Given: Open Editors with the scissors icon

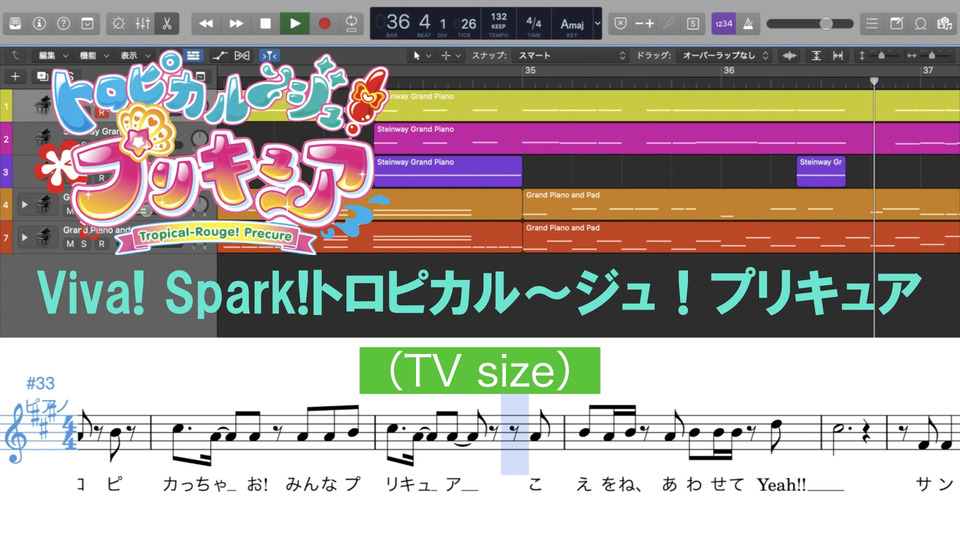Looking at the screenshot, I should click(167, 24).
